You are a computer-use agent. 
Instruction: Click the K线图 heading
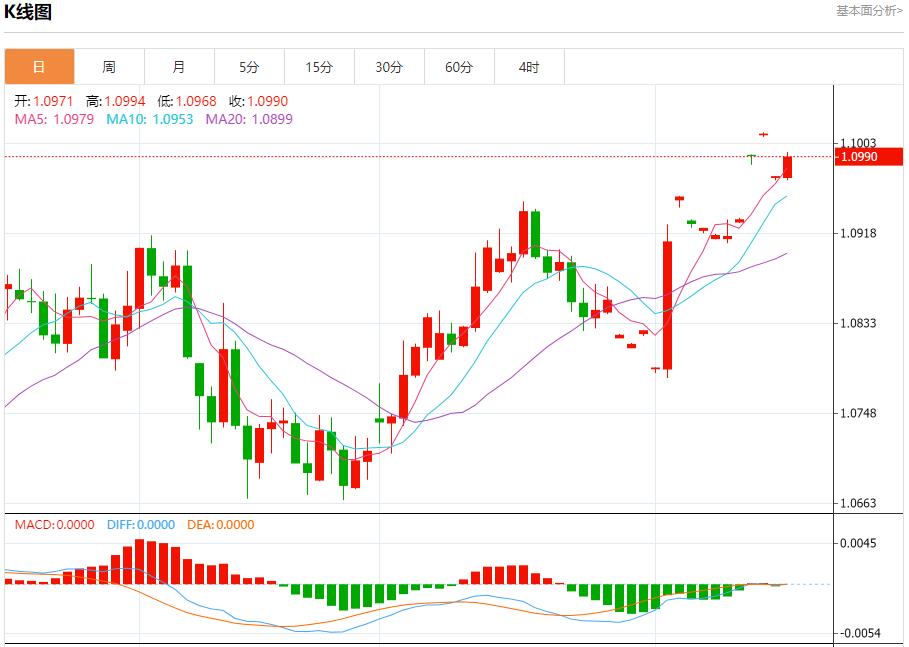pos(28,12)
